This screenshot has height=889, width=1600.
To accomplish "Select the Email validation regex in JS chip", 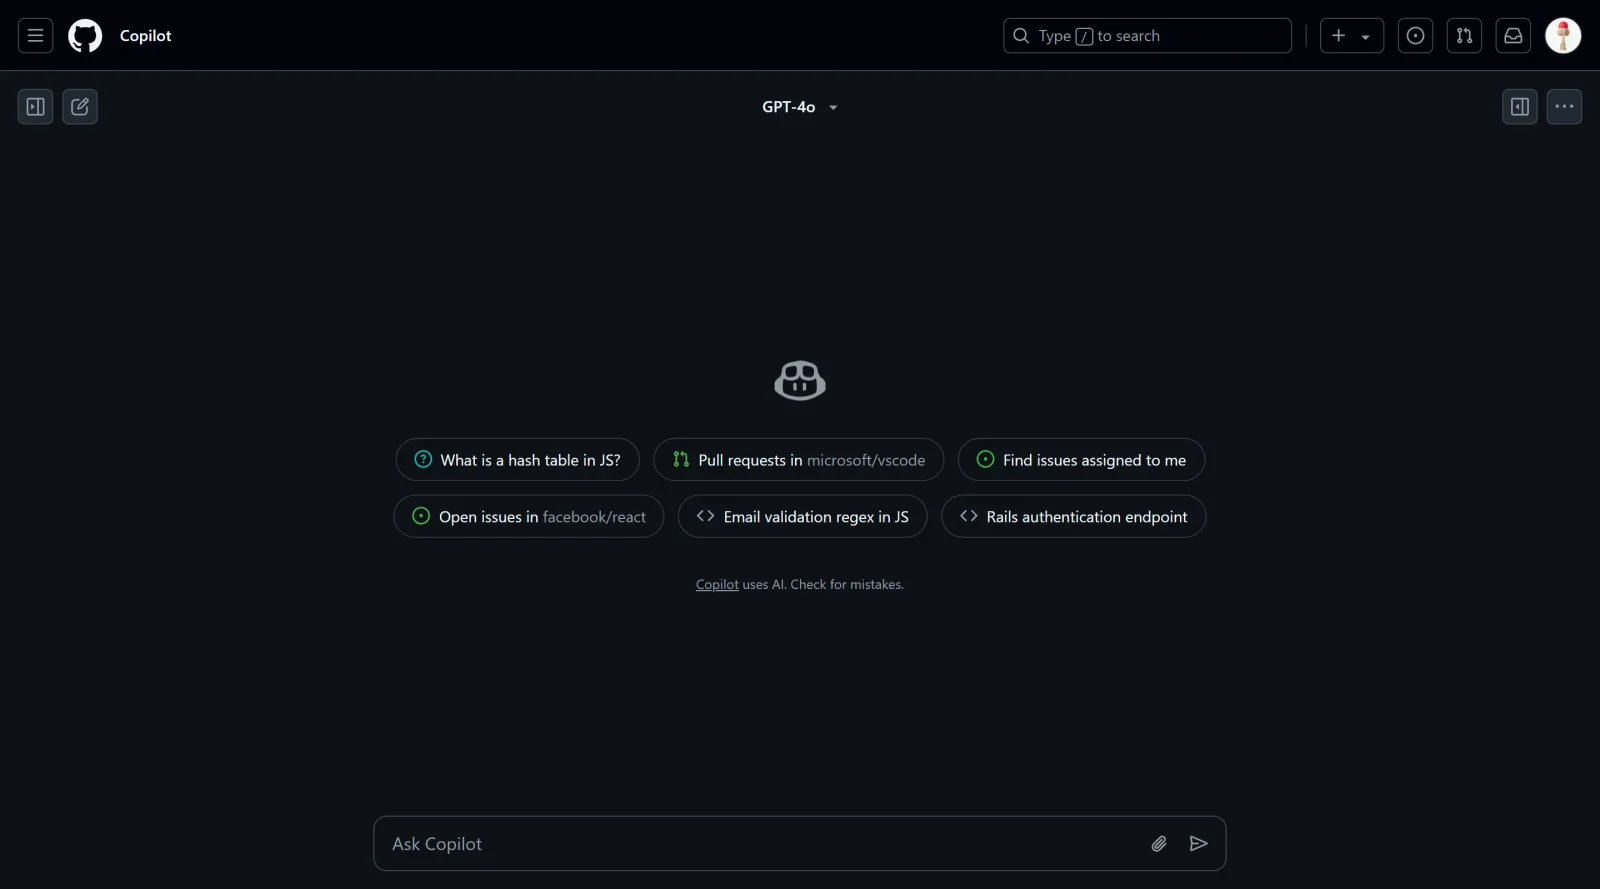I will click(x=801, y=516).
